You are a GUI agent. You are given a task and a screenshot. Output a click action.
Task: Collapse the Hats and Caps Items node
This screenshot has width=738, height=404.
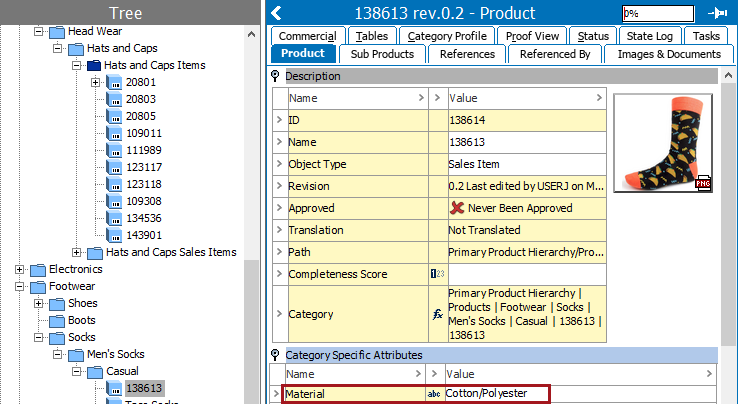tap(76, 65)
